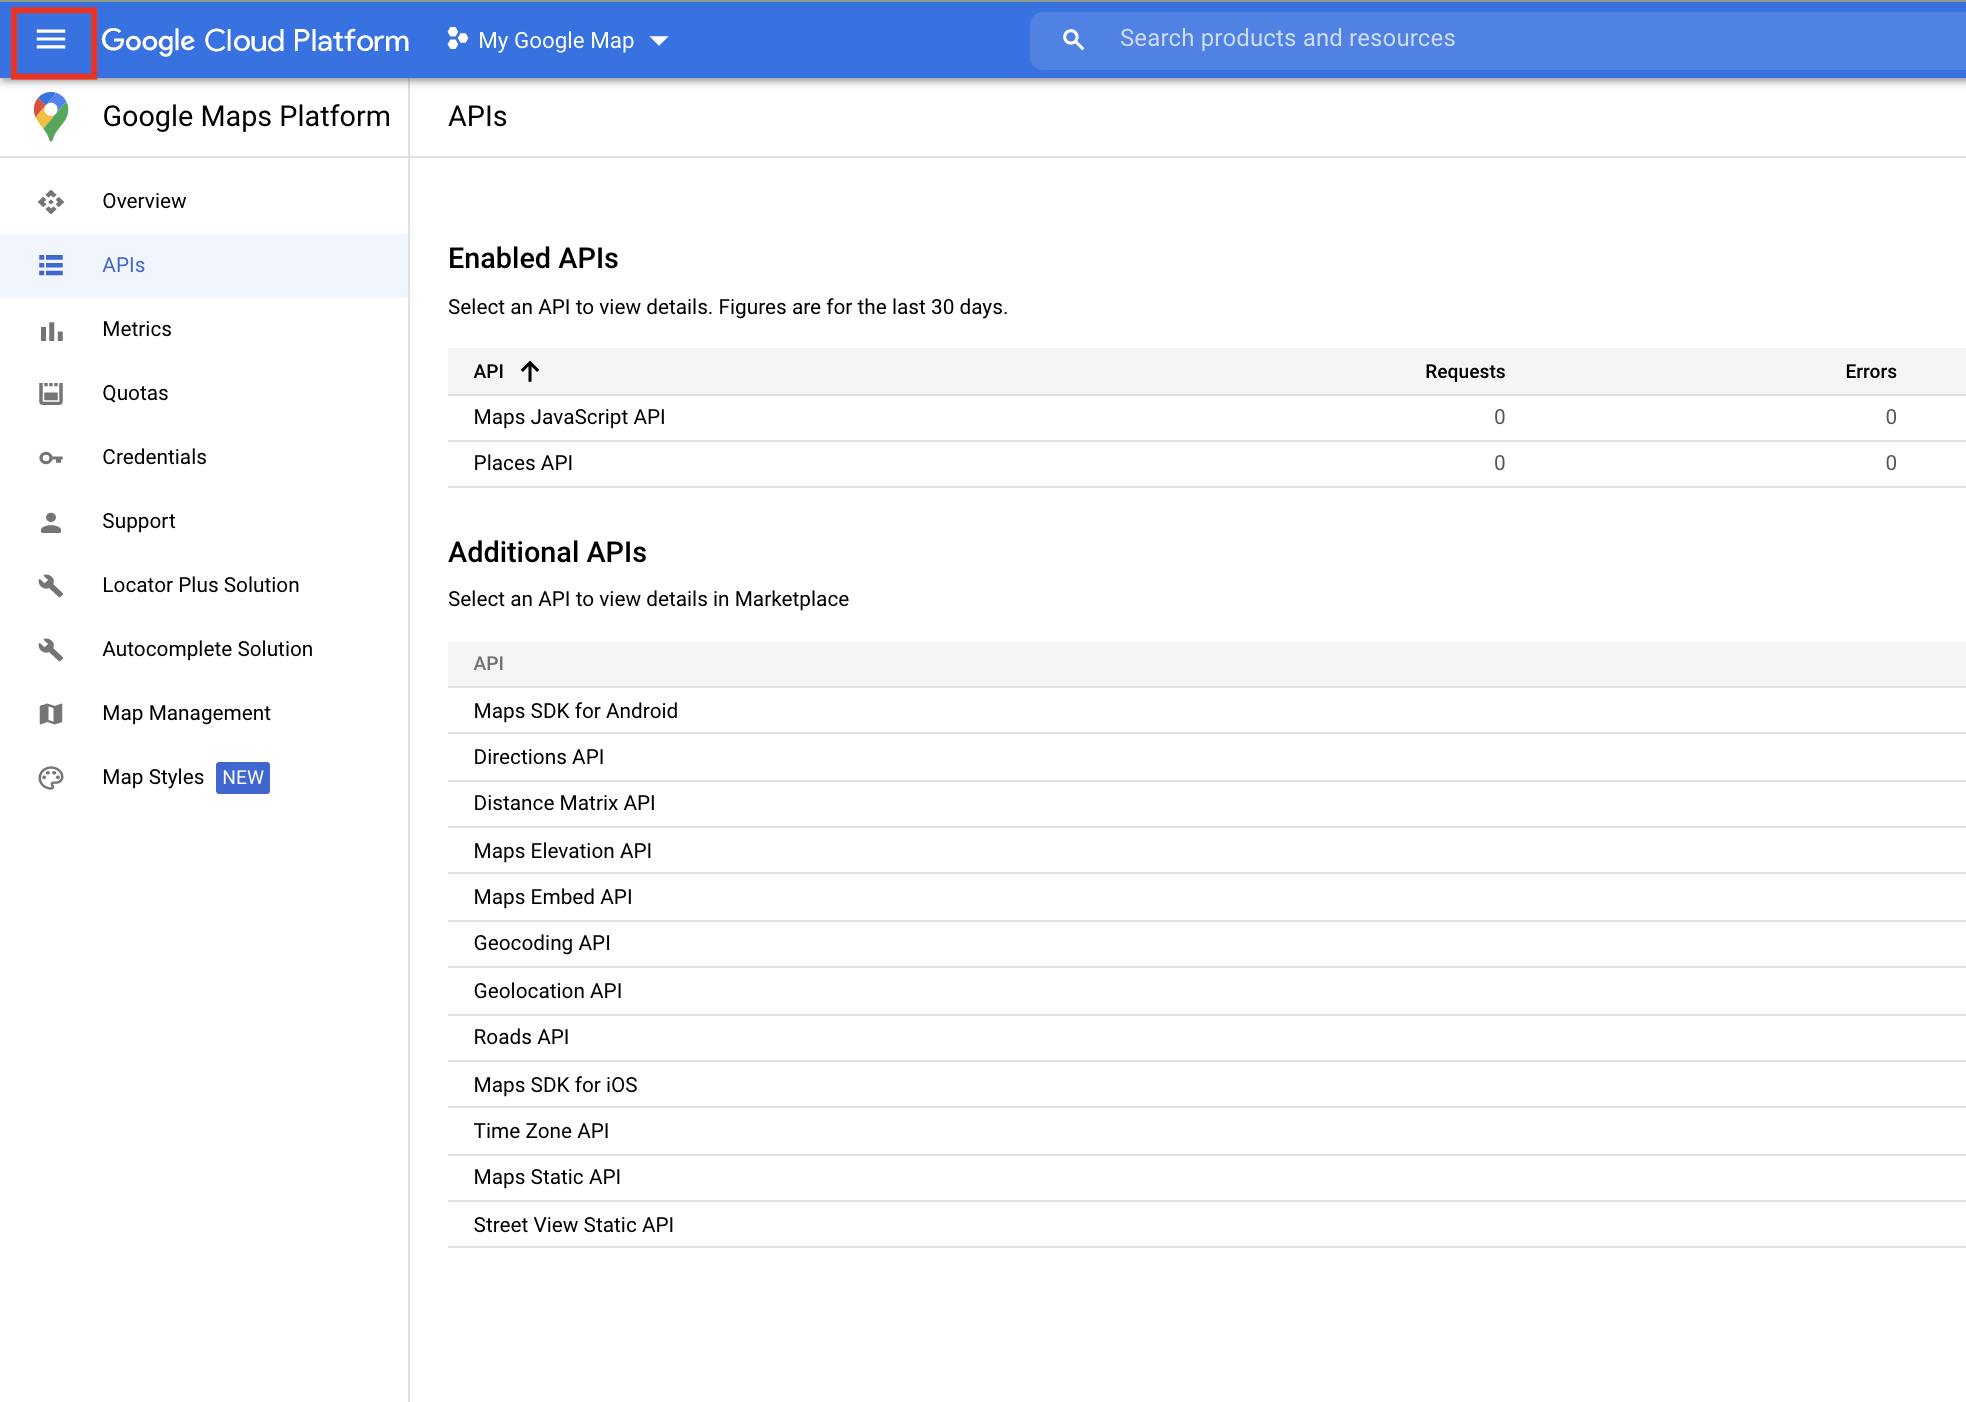Image resolution: width=1966 pixels, height=1402 pixels.
Task: Click the Quotas sidebar icon
Action: pos(51,393)
